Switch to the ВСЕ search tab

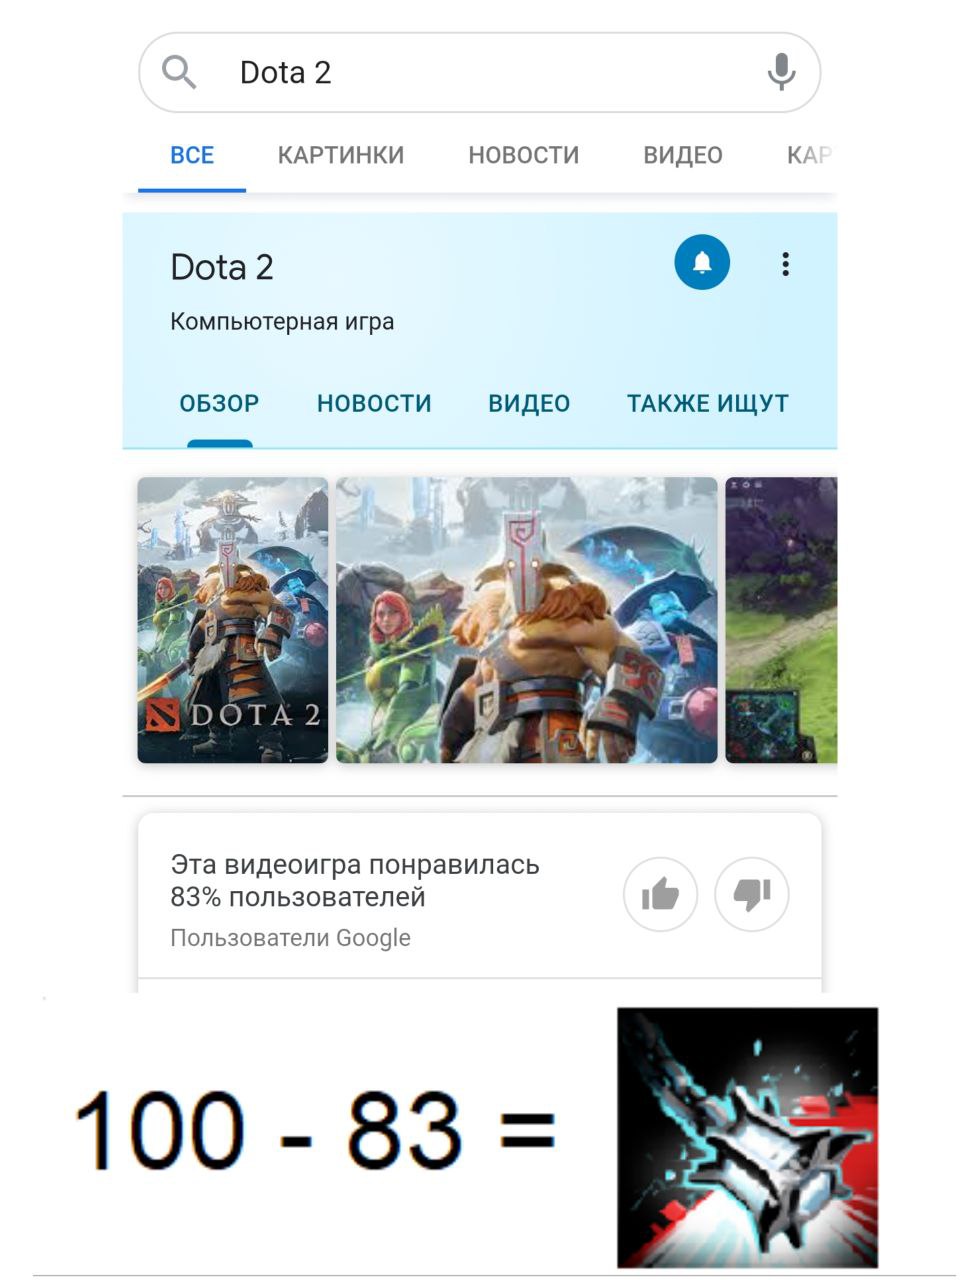[x=192, y=155]
